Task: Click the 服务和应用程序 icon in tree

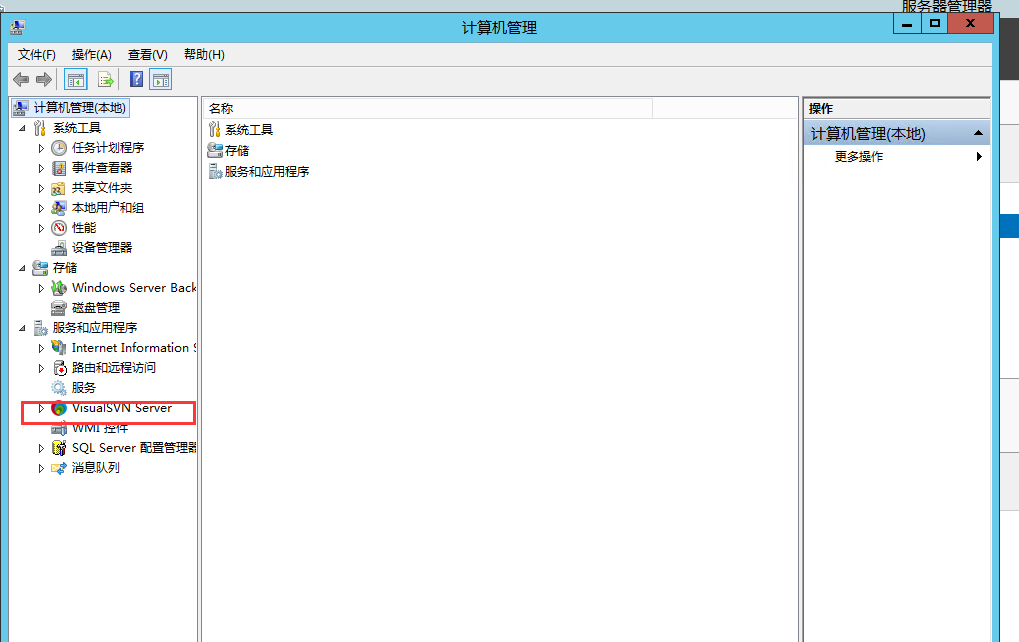Action: tap(40, 327)
